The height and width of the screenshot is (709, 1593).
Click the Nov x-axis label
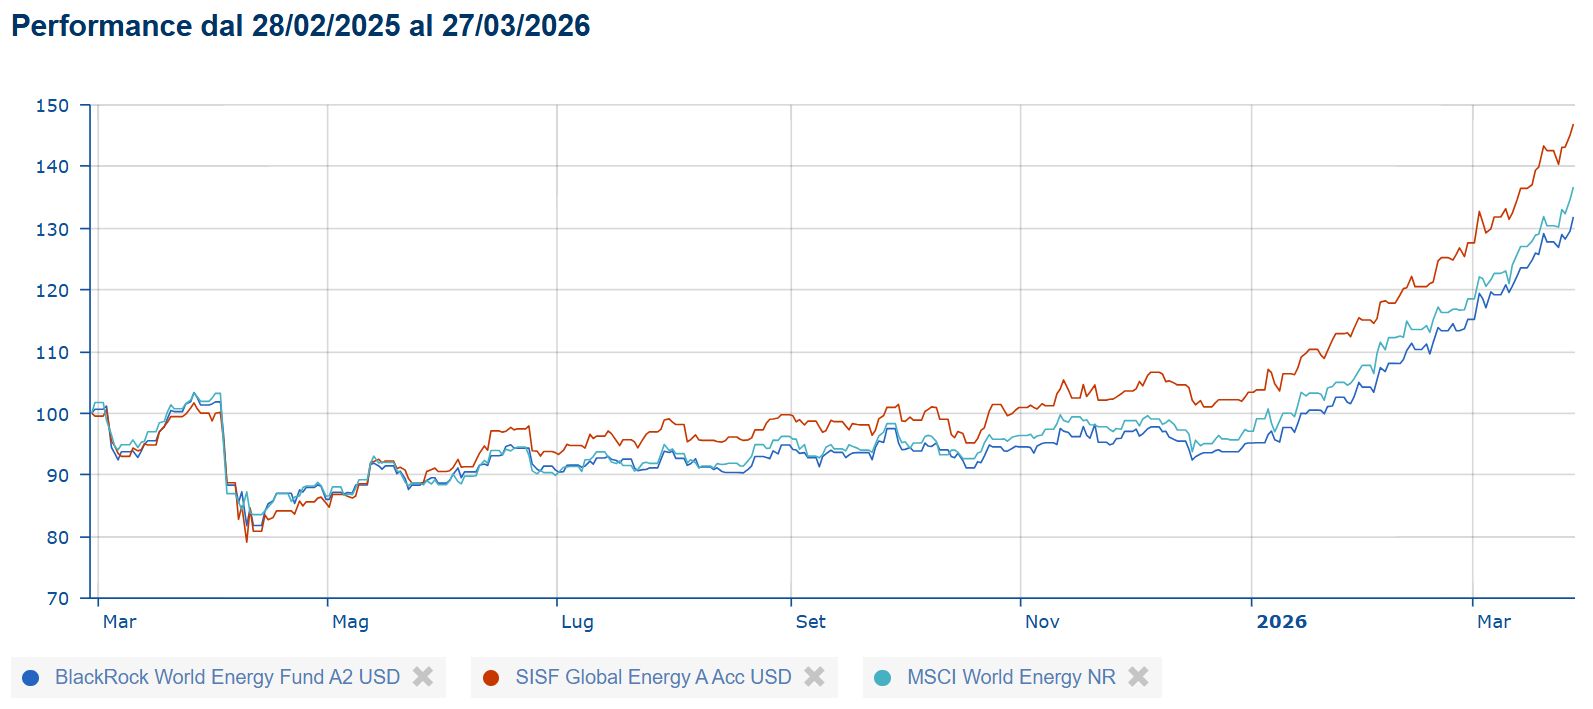[1042, 622]
